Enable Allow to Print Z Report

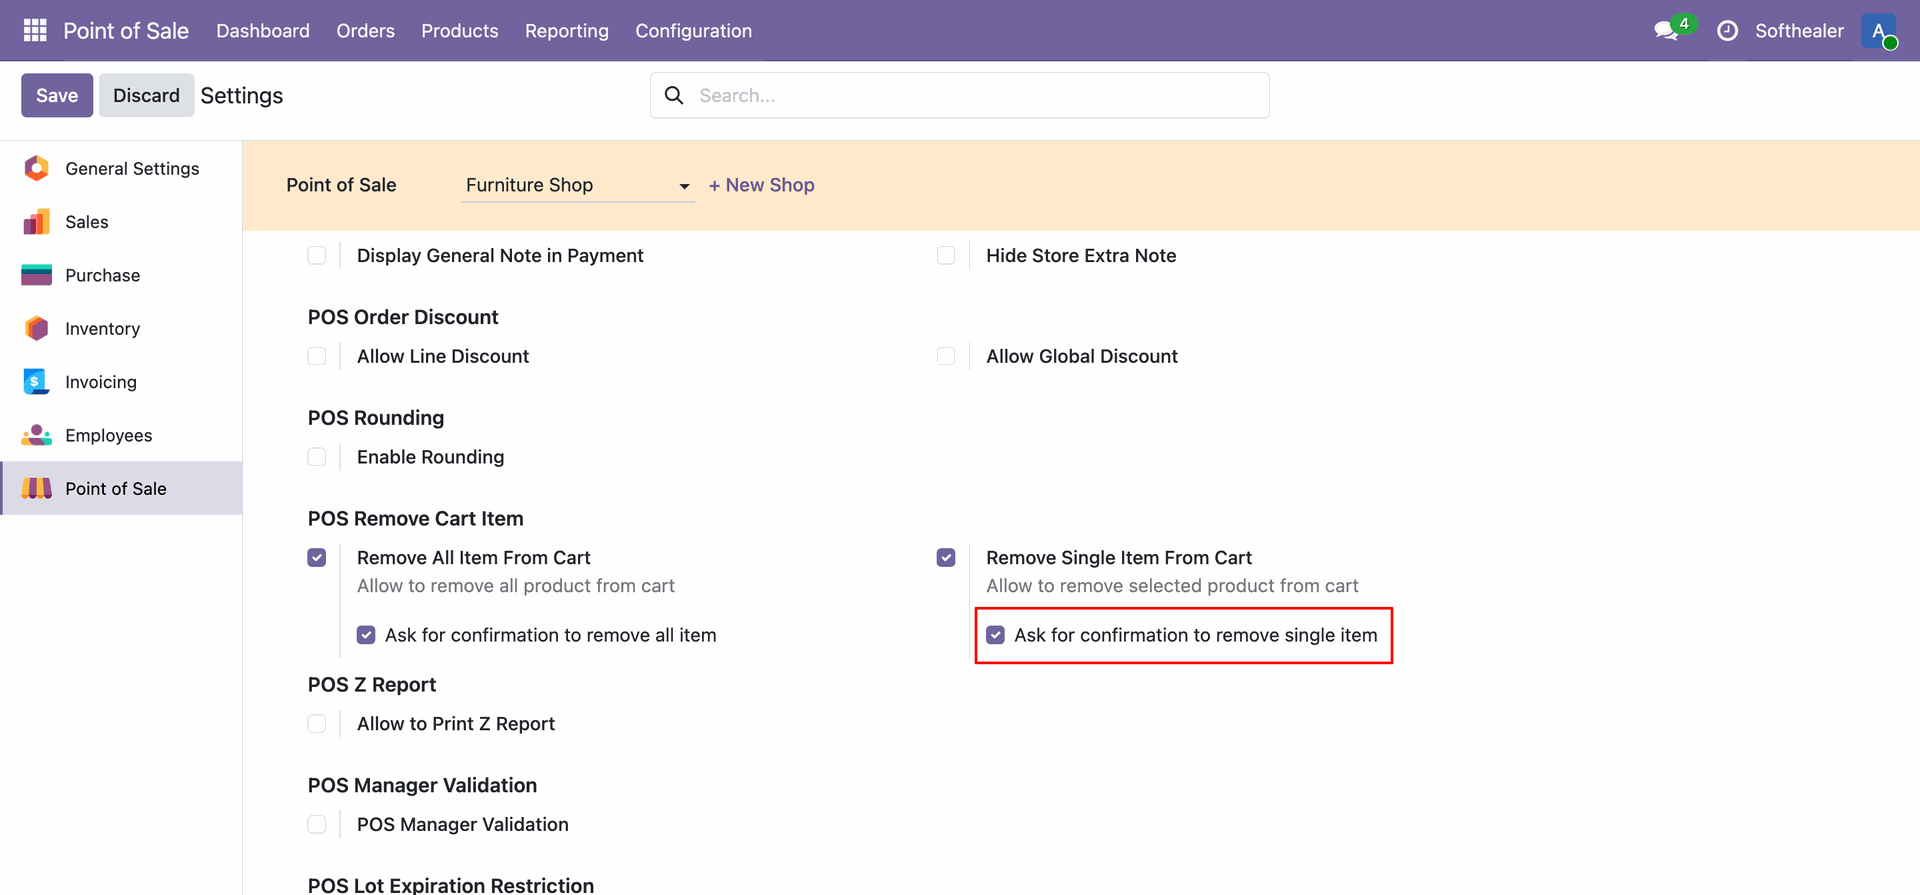pos(317,724)
